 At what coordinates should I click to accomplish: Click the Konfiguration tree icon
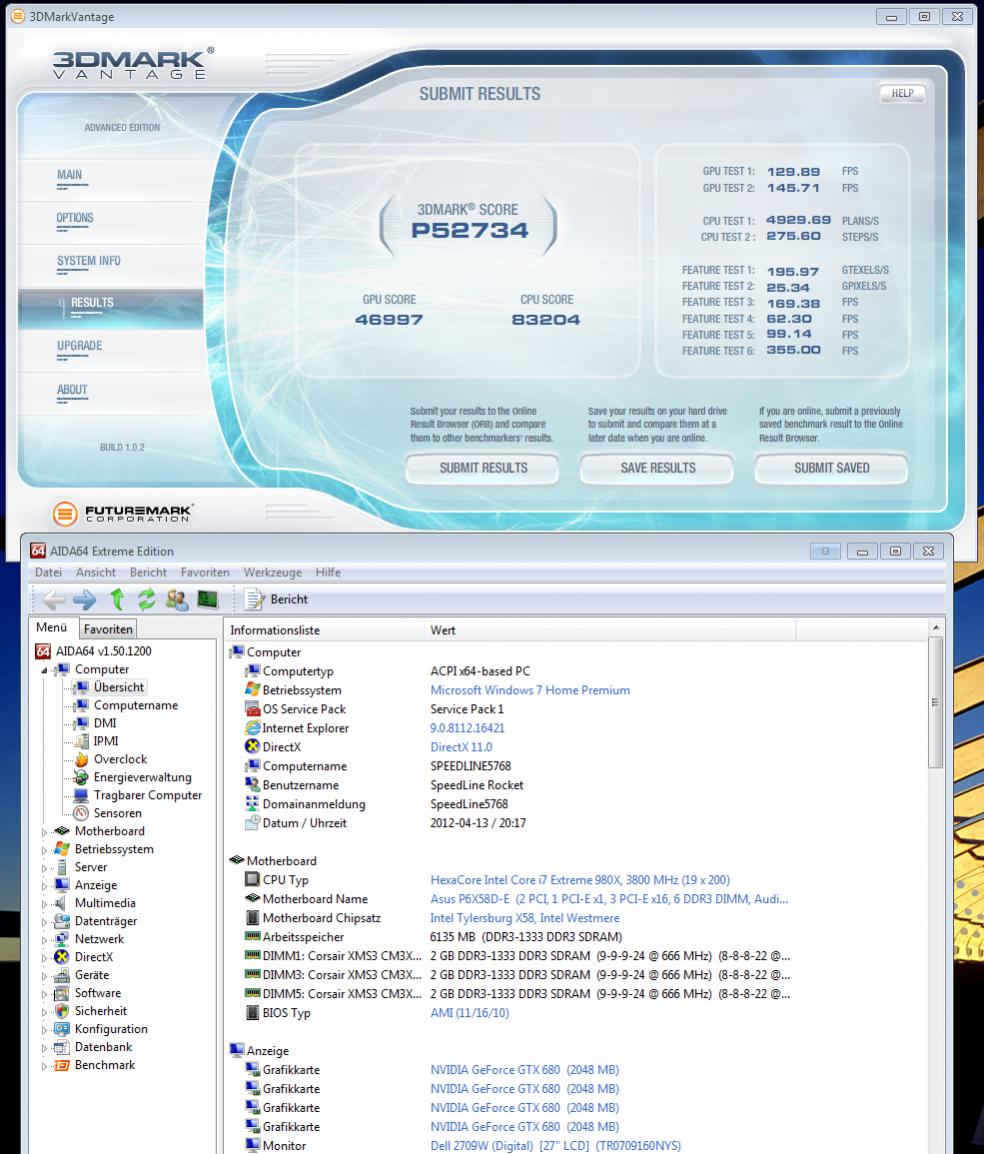pos(62,1029)
